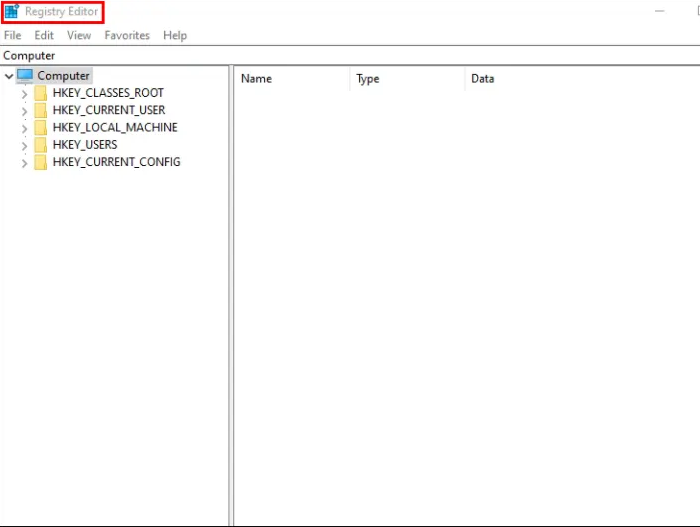Open the Help menu
Image resolution: width=700 pixels, height=527 pixels.
click(175, 35)
